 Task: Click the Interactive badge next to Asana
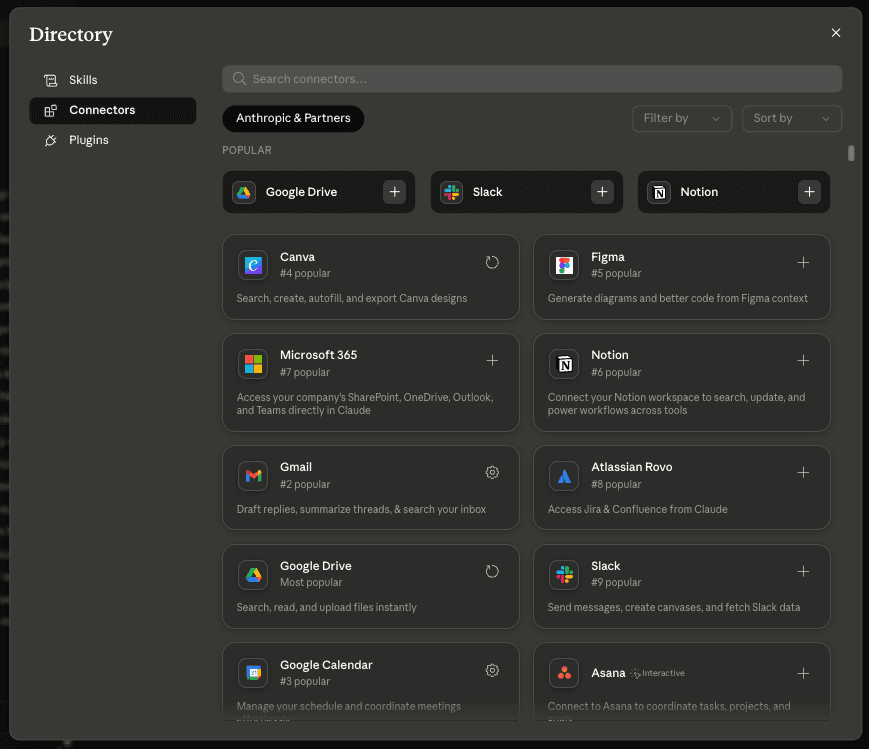coord(658,673)
